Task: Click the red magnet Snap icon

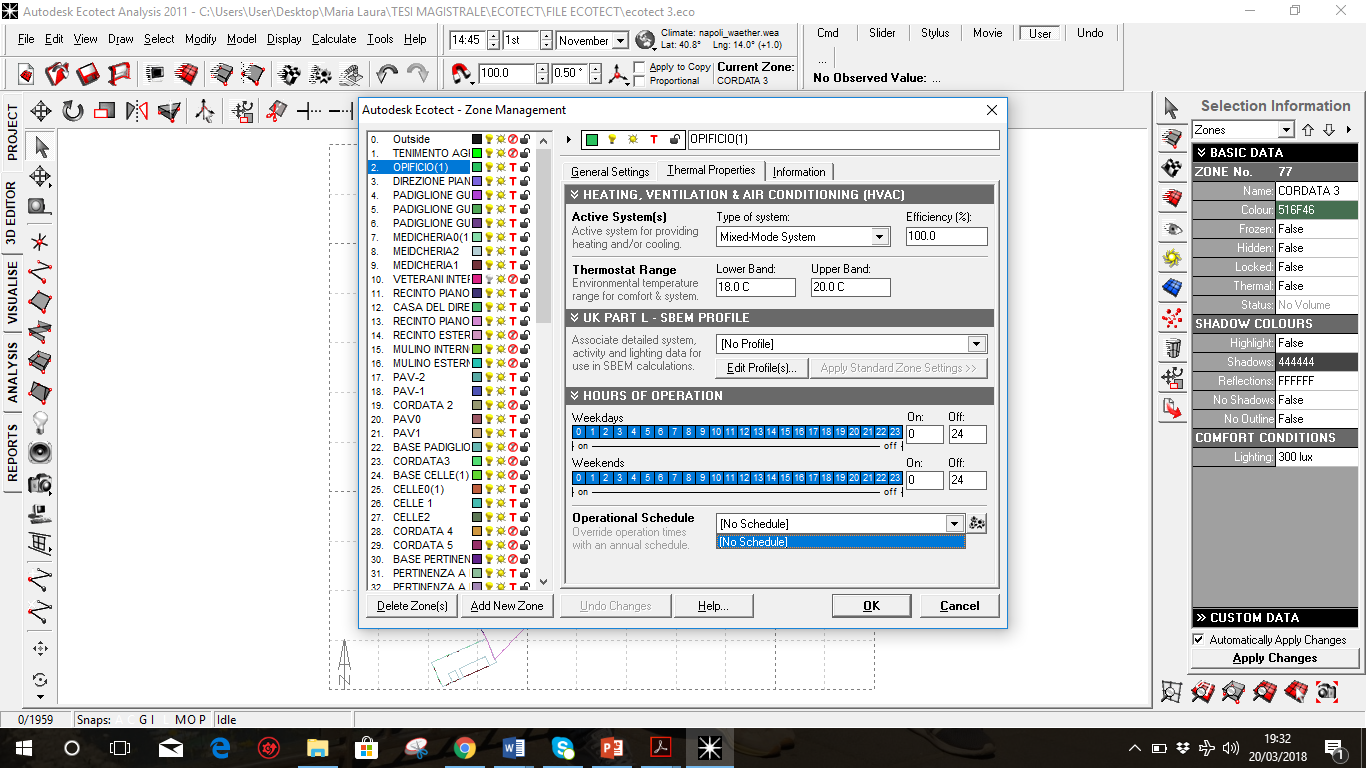Action: coord(463,74)
